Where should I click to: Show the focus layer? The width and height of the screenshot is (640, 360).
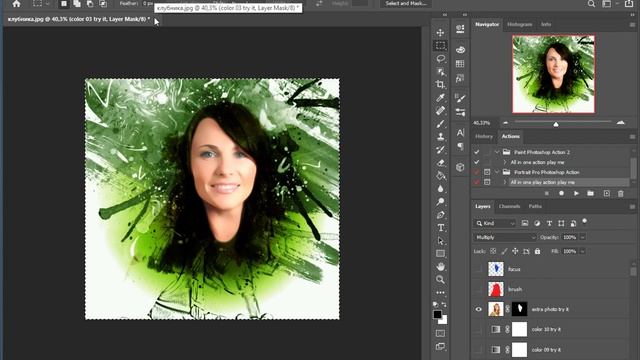click(x=478, y=269)
